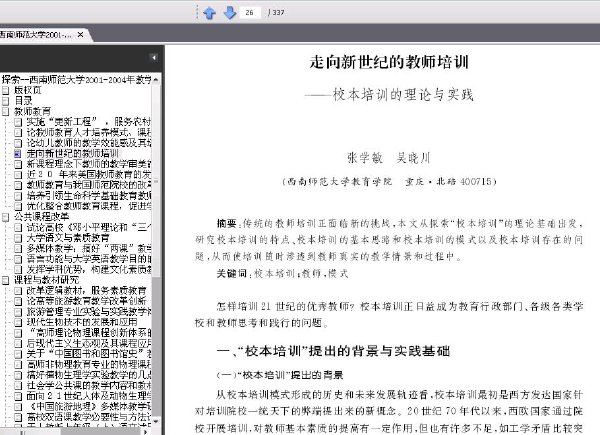Click the 摘要 label in the abstract
This screenshot has width=600, height=435.
pyautogui.click(x=227, y=223)
